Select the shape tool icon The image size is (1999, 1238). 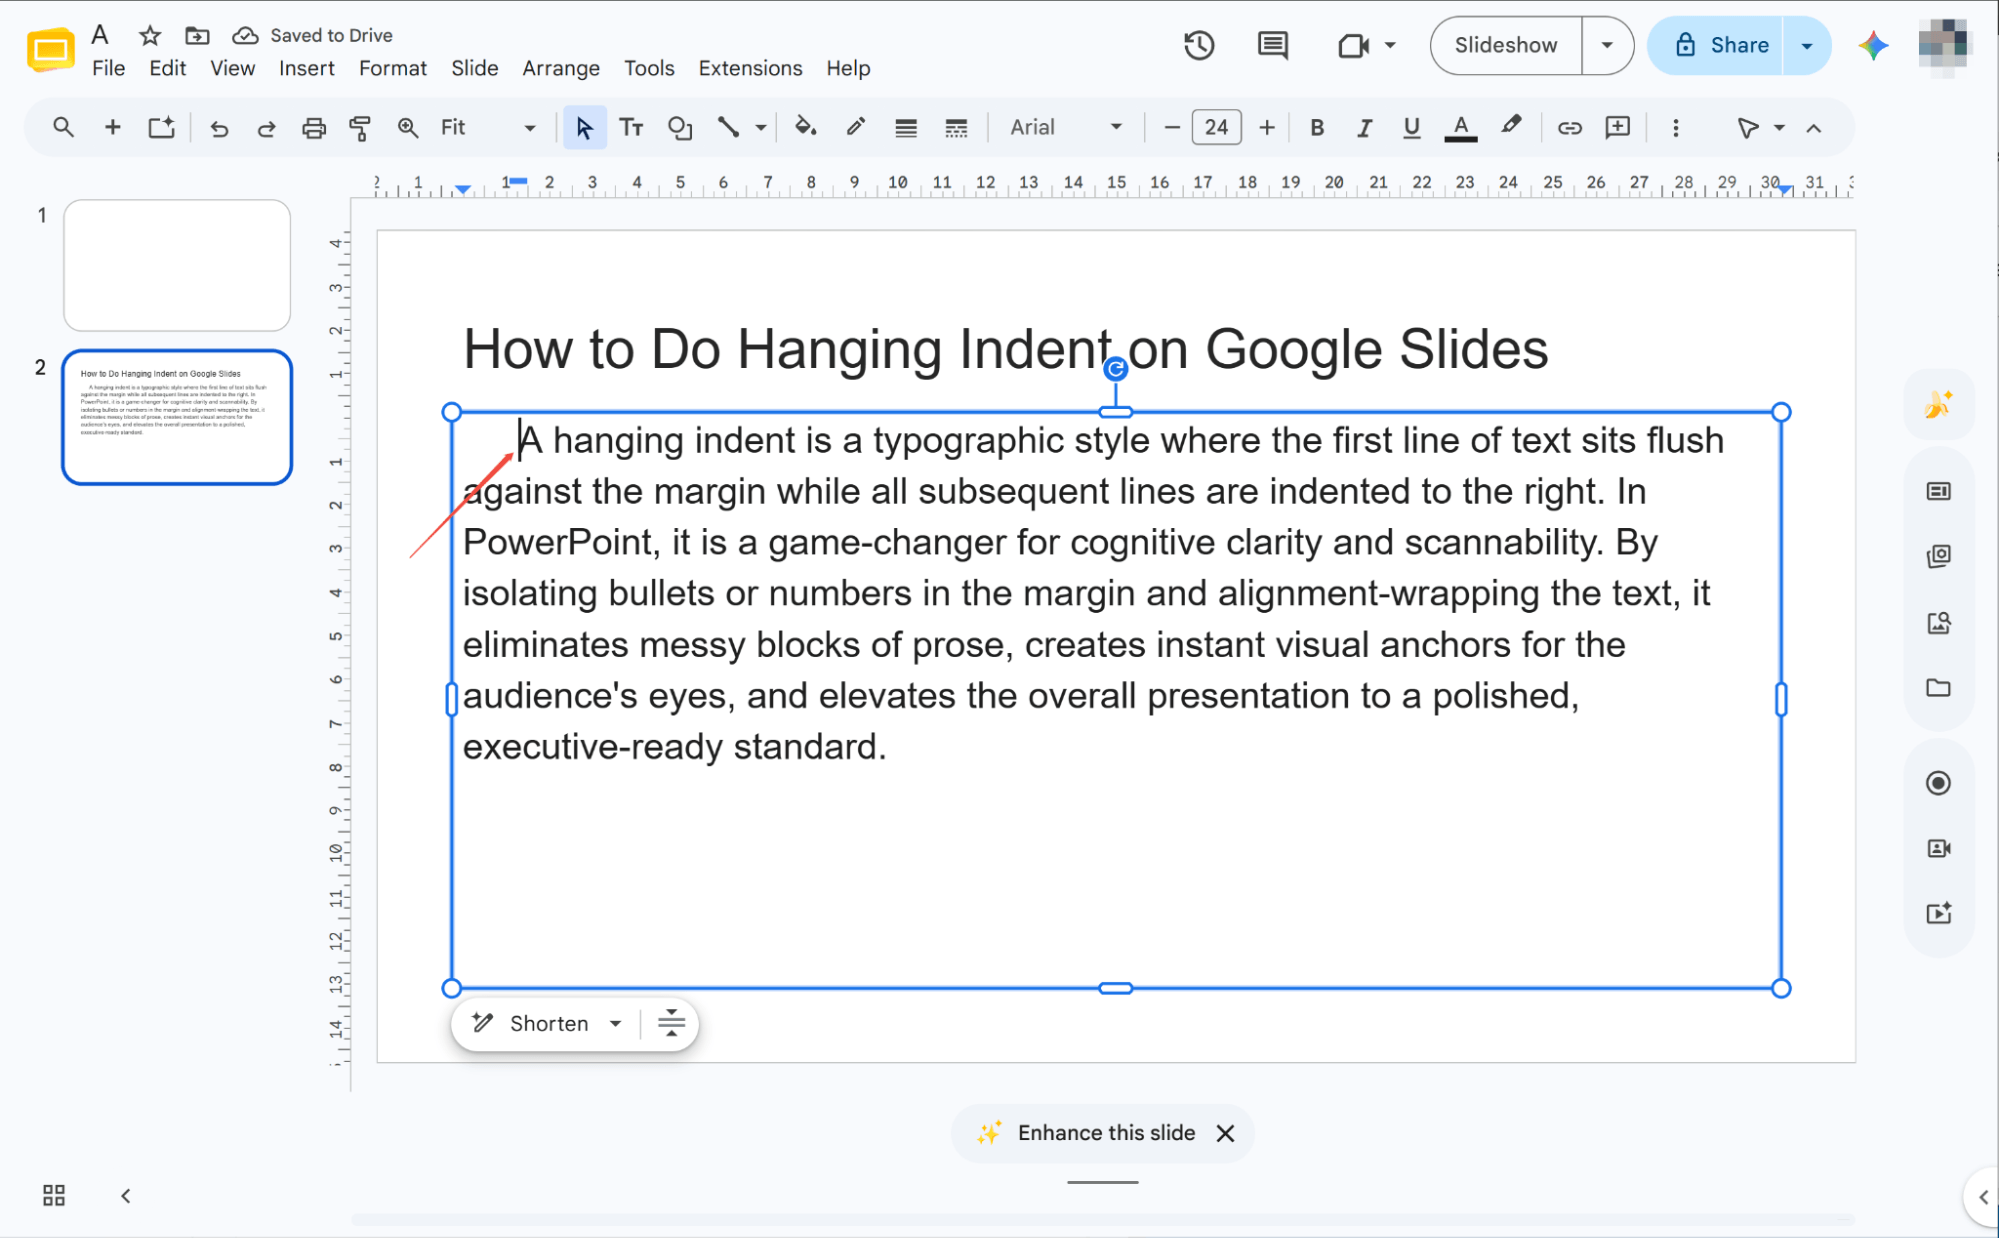[680, 128]
